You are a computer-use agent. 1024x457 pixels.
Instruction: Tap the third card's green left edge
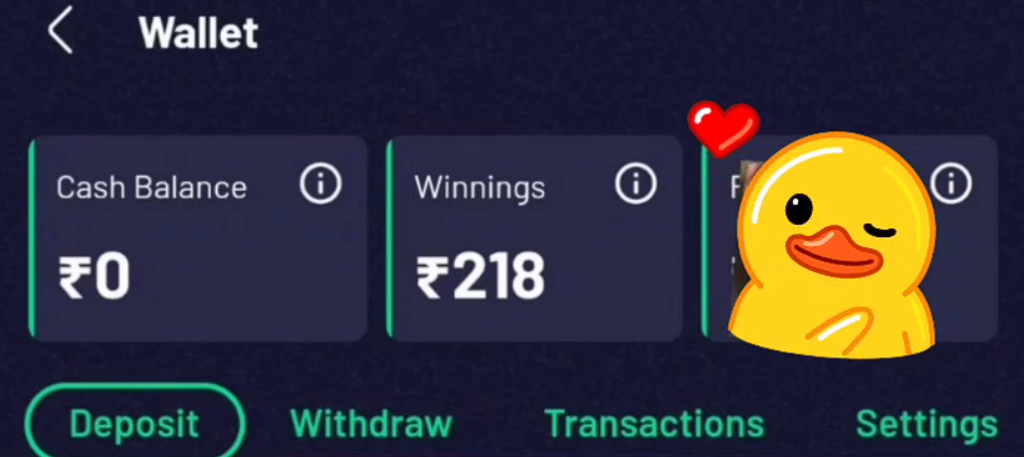tap(705, 242)
